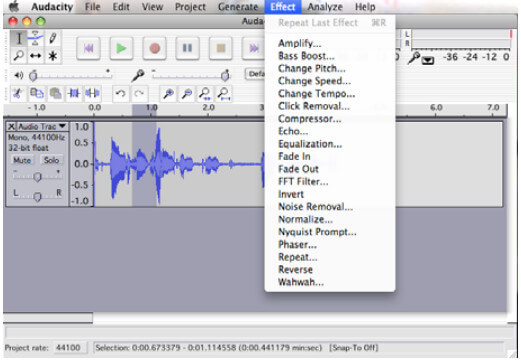Image resolution: width=521 pixels, height=364 pixels.
Task: Edit the Project rate 44100 box
Action: pos(70,348)
